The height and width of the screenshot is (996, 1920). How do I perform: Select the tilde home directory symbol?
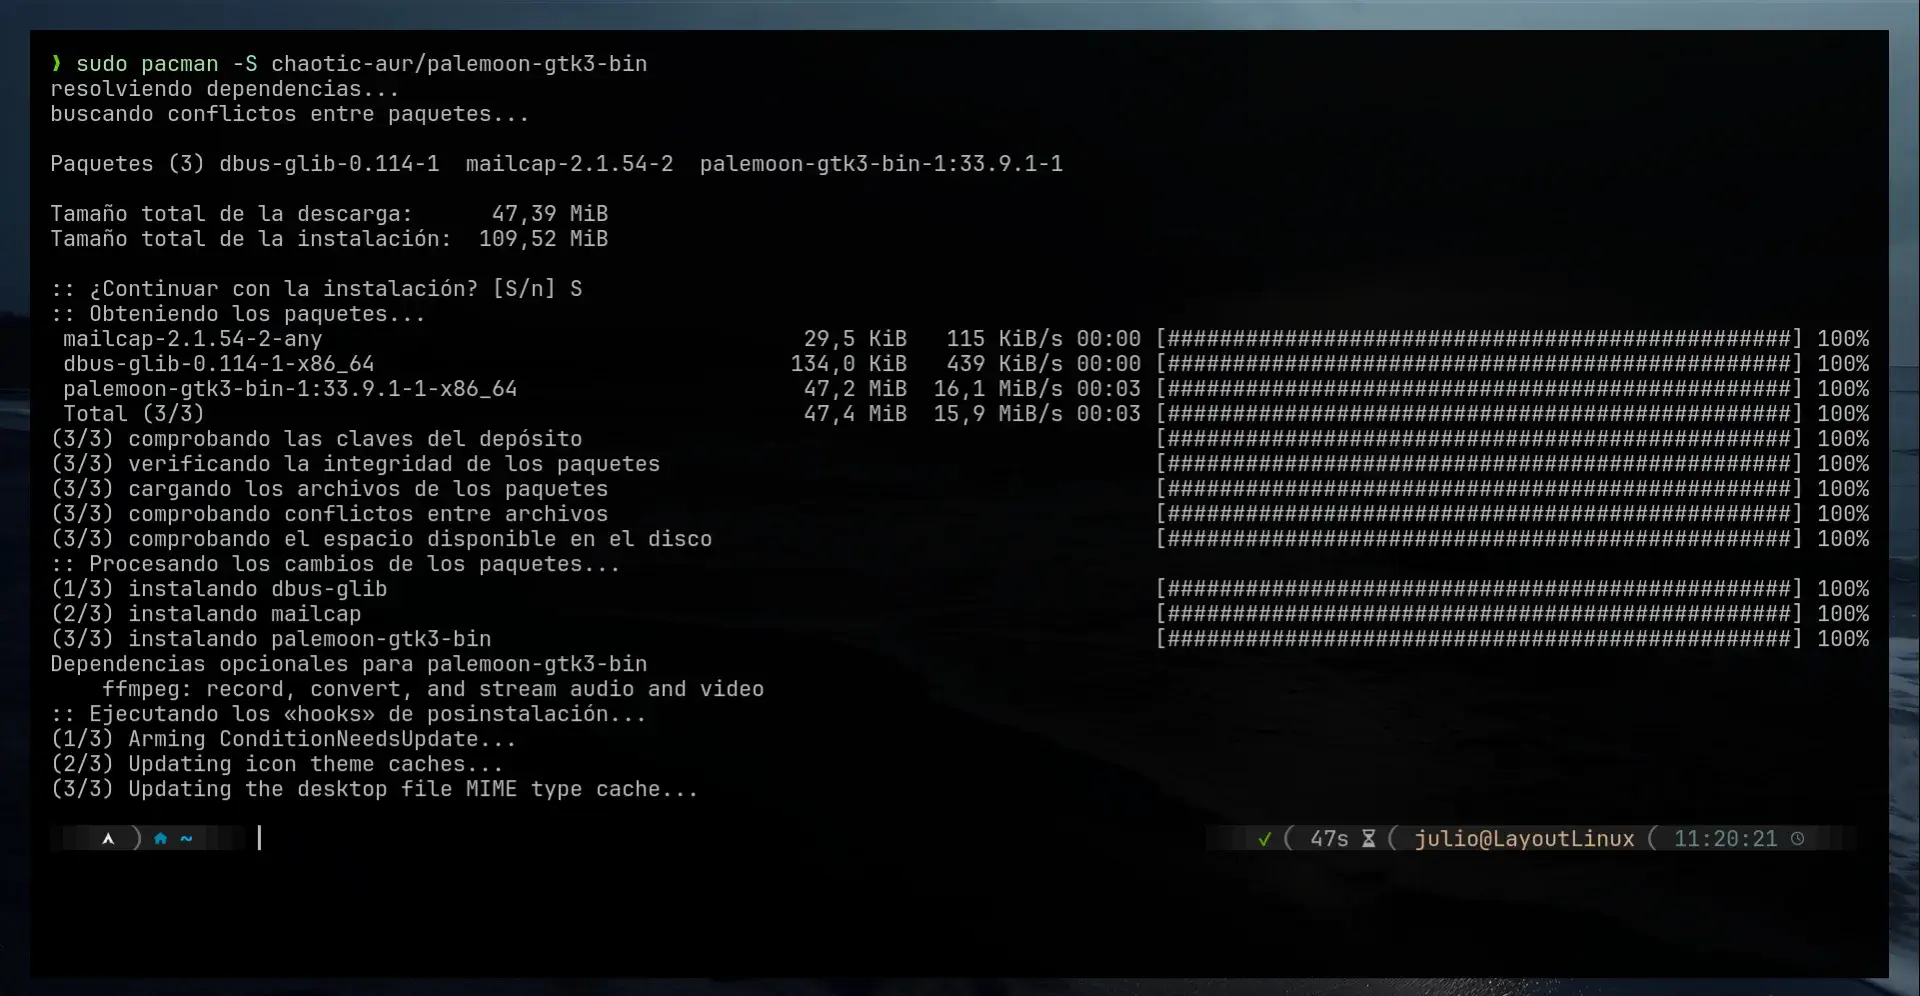pos(185,838)
